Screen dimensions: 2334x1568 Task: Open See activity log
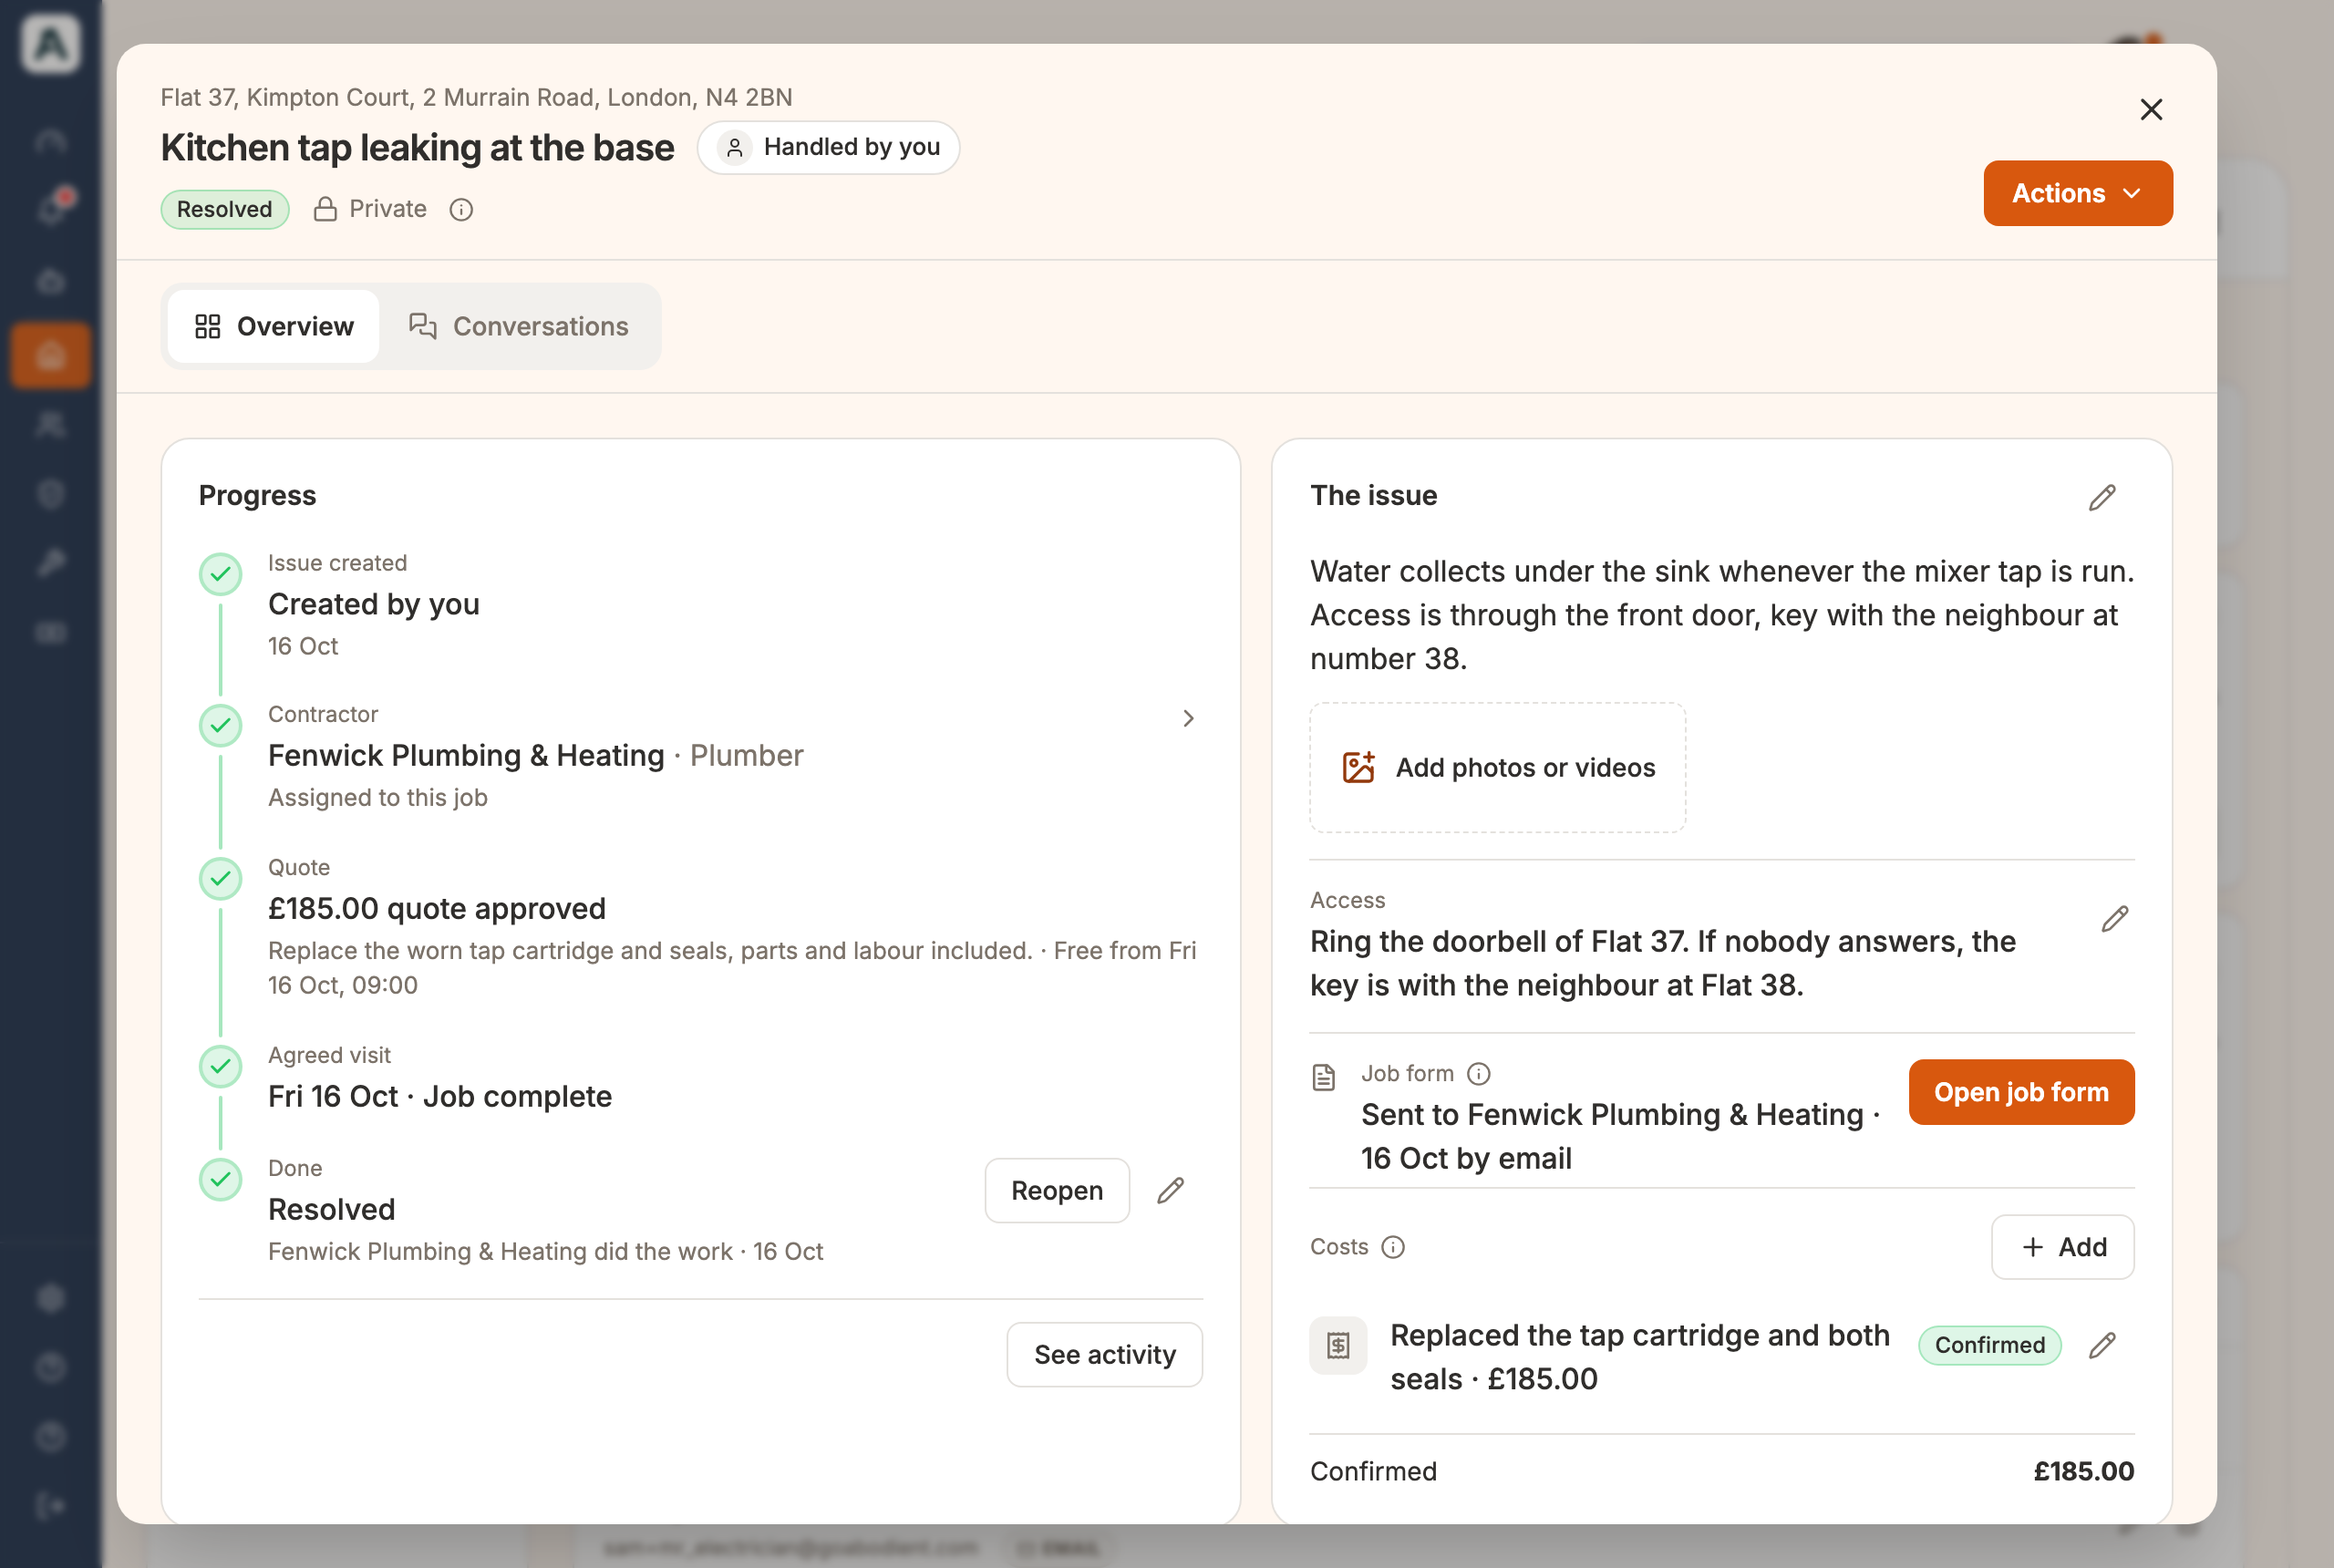pos(1104,1354)
